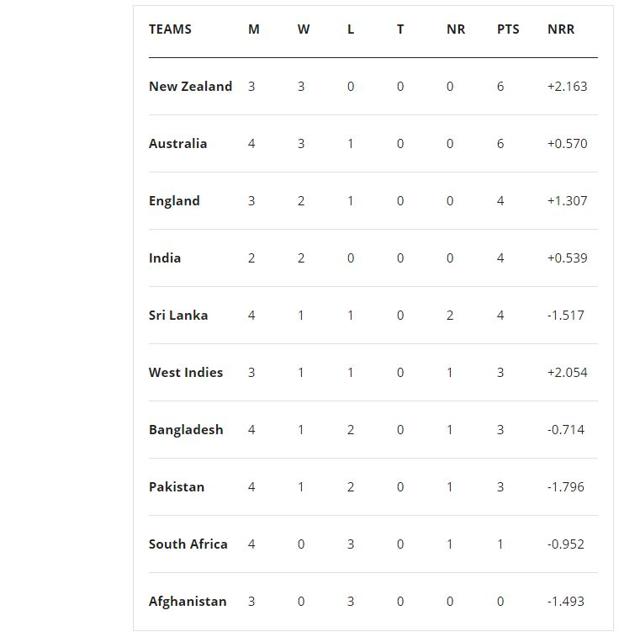Image resolution: width=640 pixels, height=637 pixels.
Task: Select the NR column header
Action: (456, 29)
